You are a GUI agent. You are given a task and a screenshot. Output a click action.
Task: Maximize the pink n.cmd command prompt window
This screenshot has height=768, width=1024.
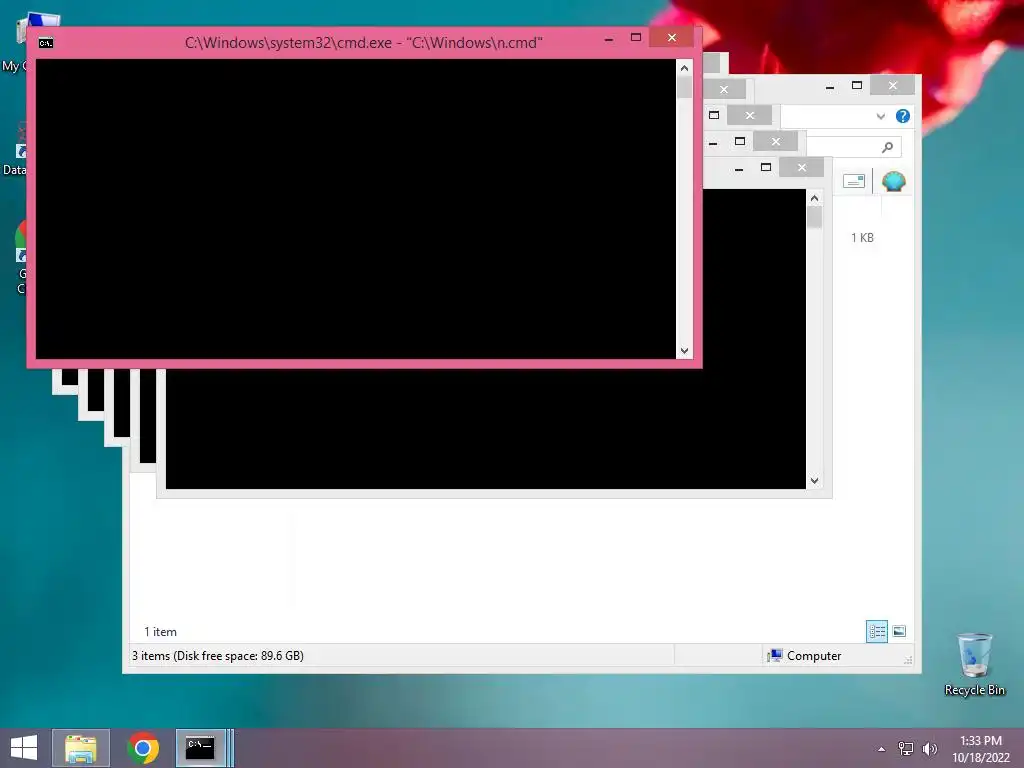635,37
